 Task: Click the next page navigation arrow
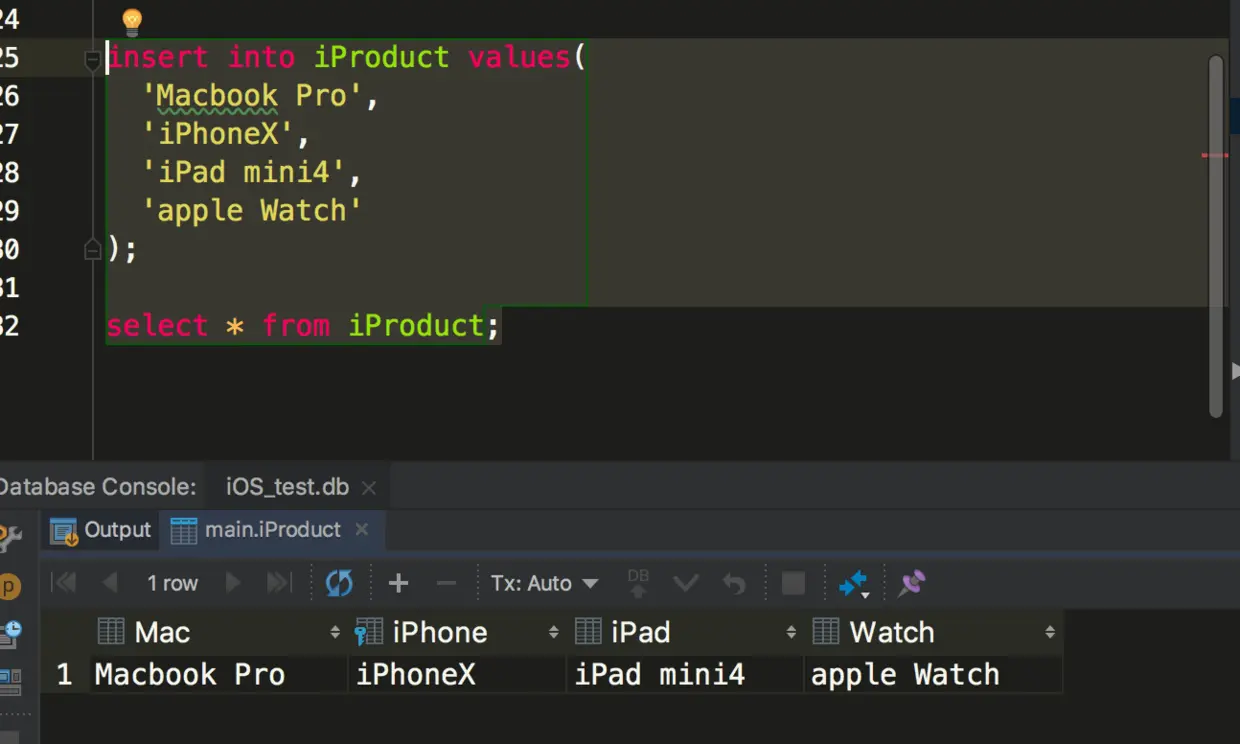point(233,583)
